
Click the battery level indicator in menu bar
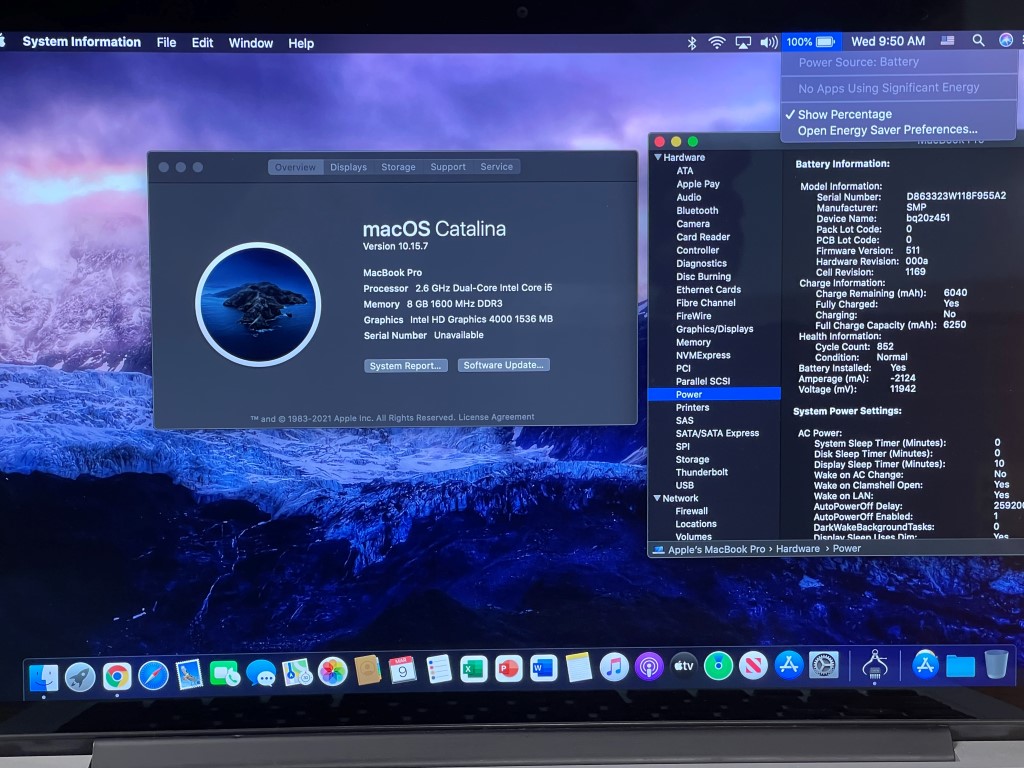tap(811, 42)
